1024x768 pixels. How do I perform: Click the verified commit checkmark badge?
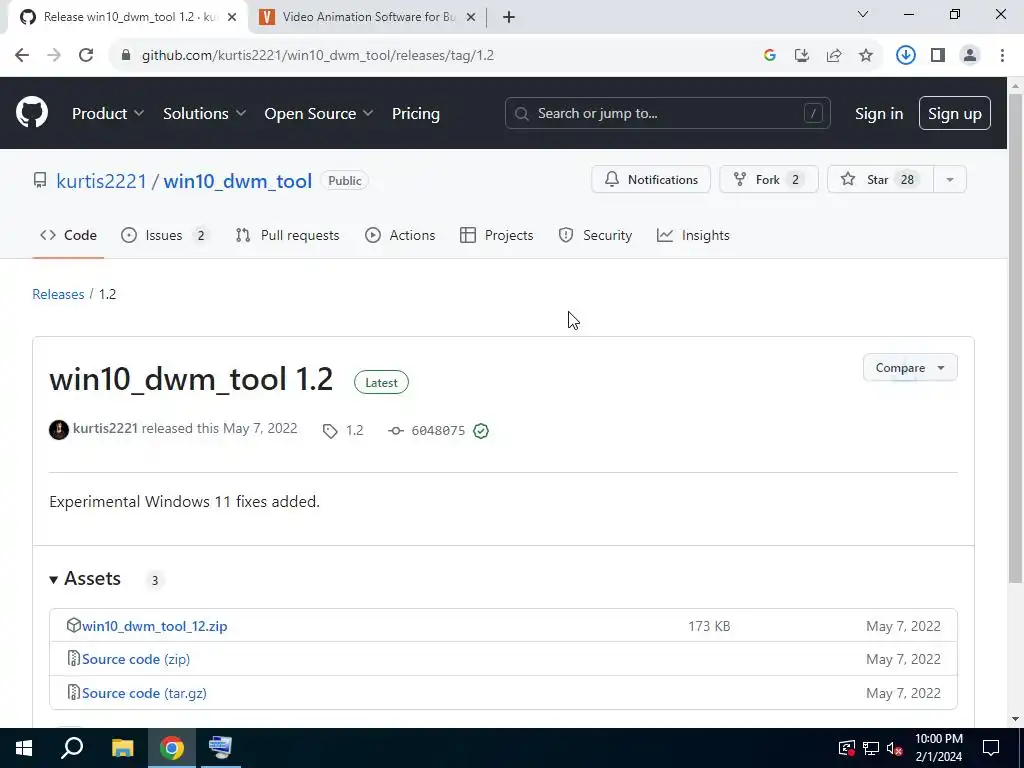(481, 431)
